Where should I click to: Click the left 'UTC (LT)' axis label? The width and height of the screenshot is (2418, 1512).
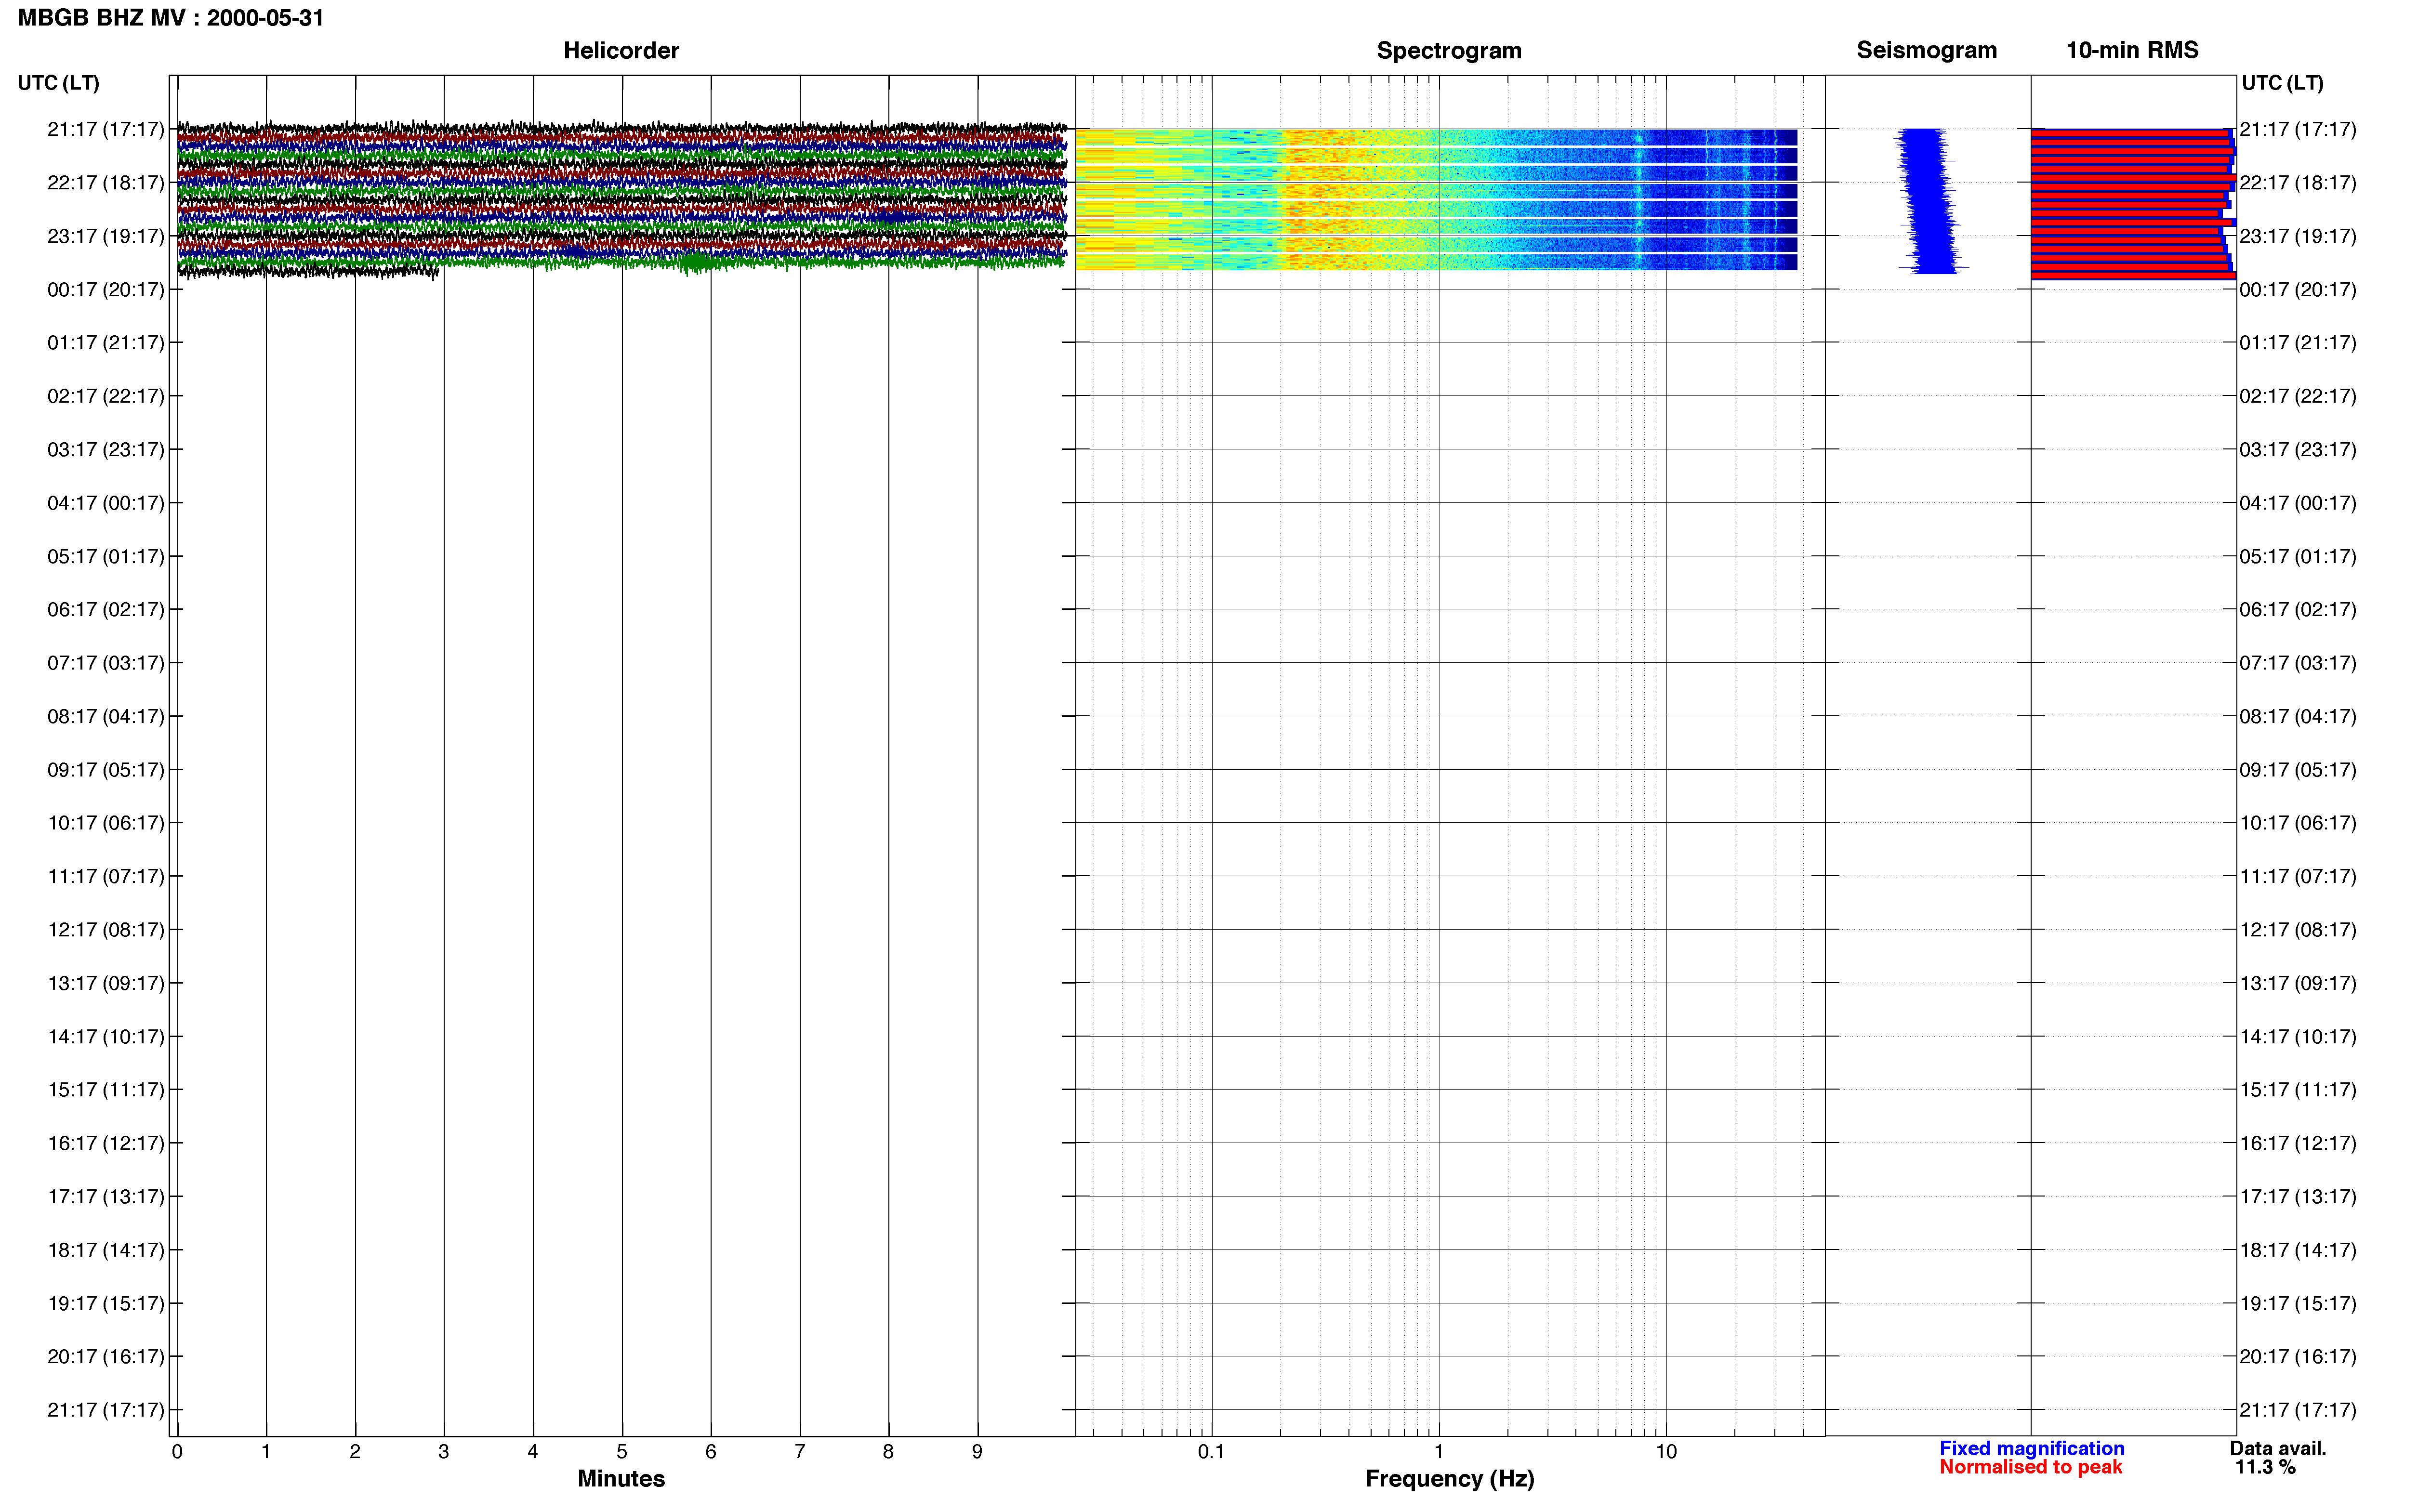point(58,83)
